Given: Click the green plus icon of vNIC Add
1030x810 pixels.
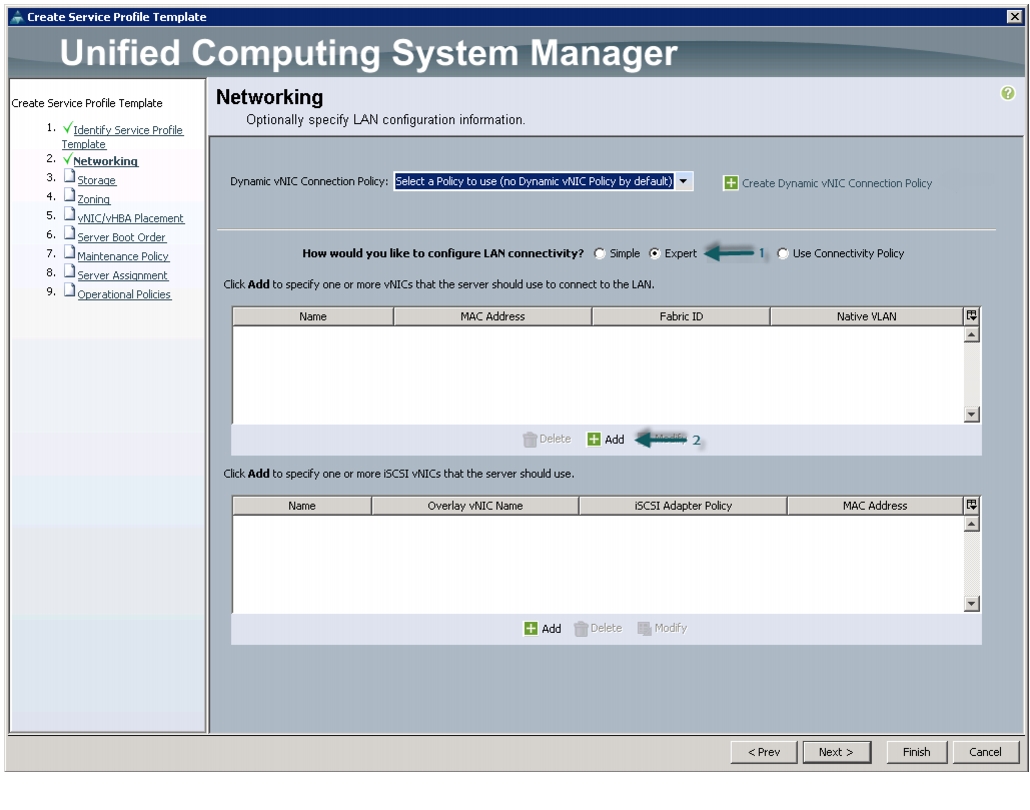Looking at the screenshot, I should (594, 439).
